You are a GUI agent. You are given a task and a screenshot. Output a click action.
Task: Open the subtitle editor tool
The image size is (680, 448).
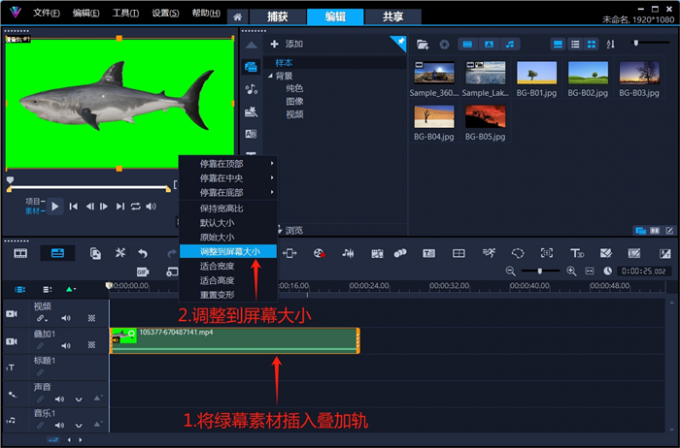click(428, 253)
